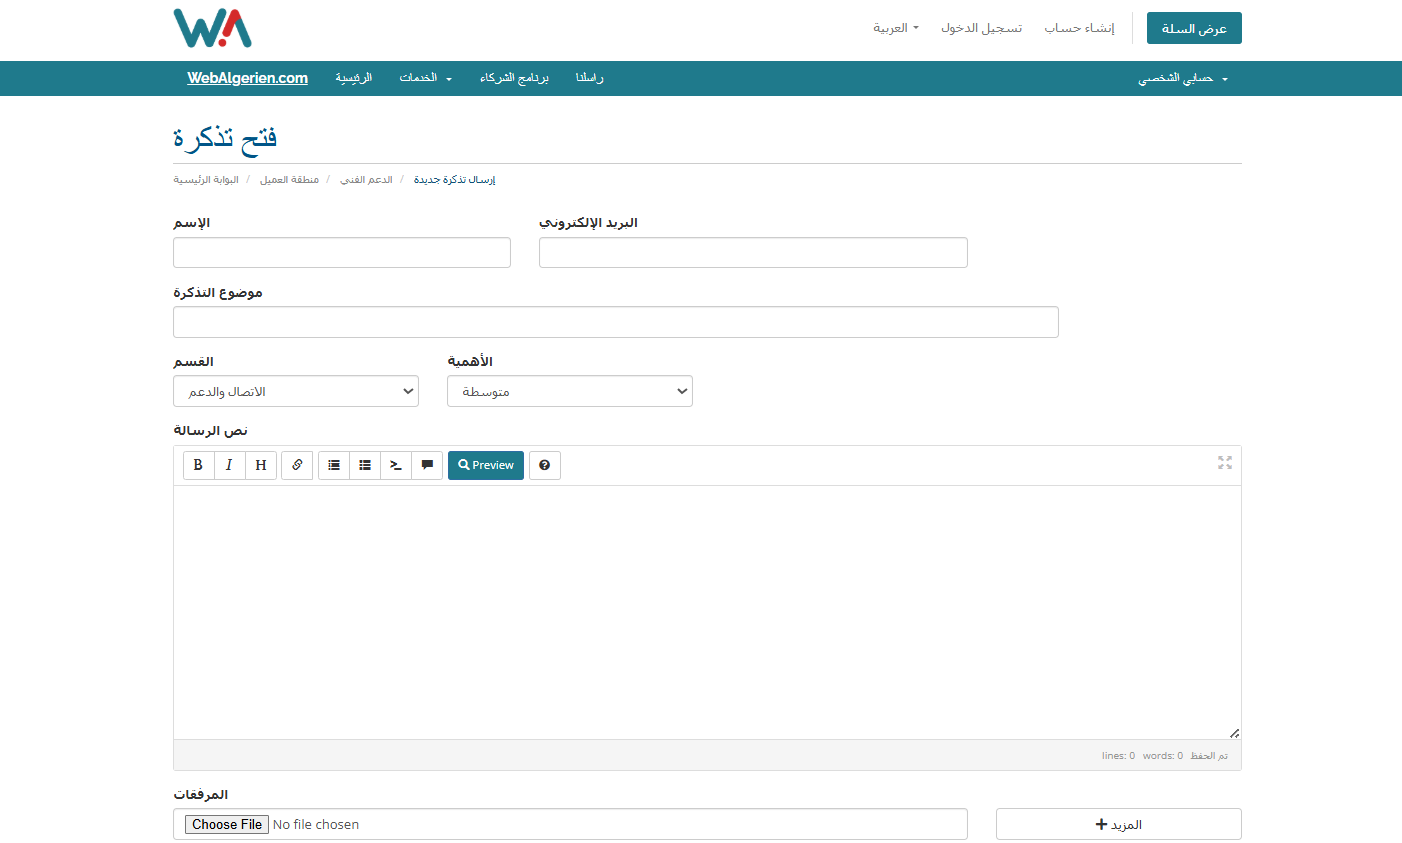Open the القسم department dropdown

(296, 391)
